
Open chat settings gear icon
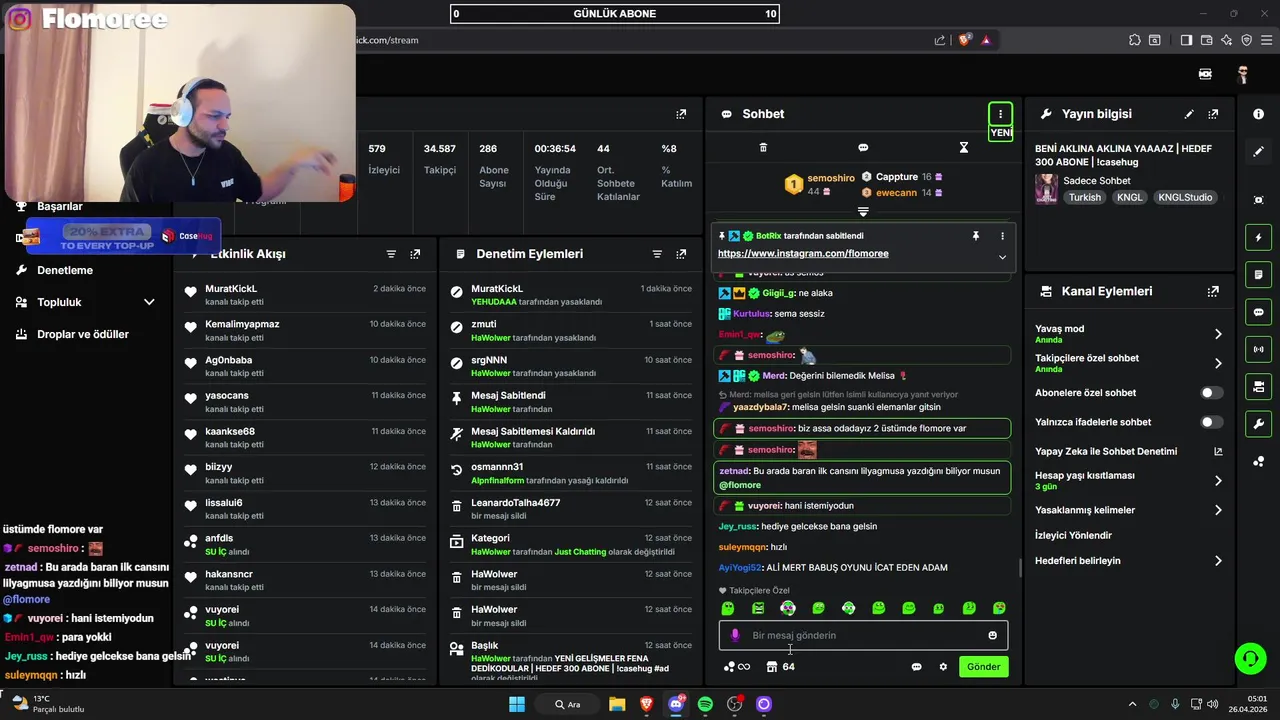(x=942, y=667)
